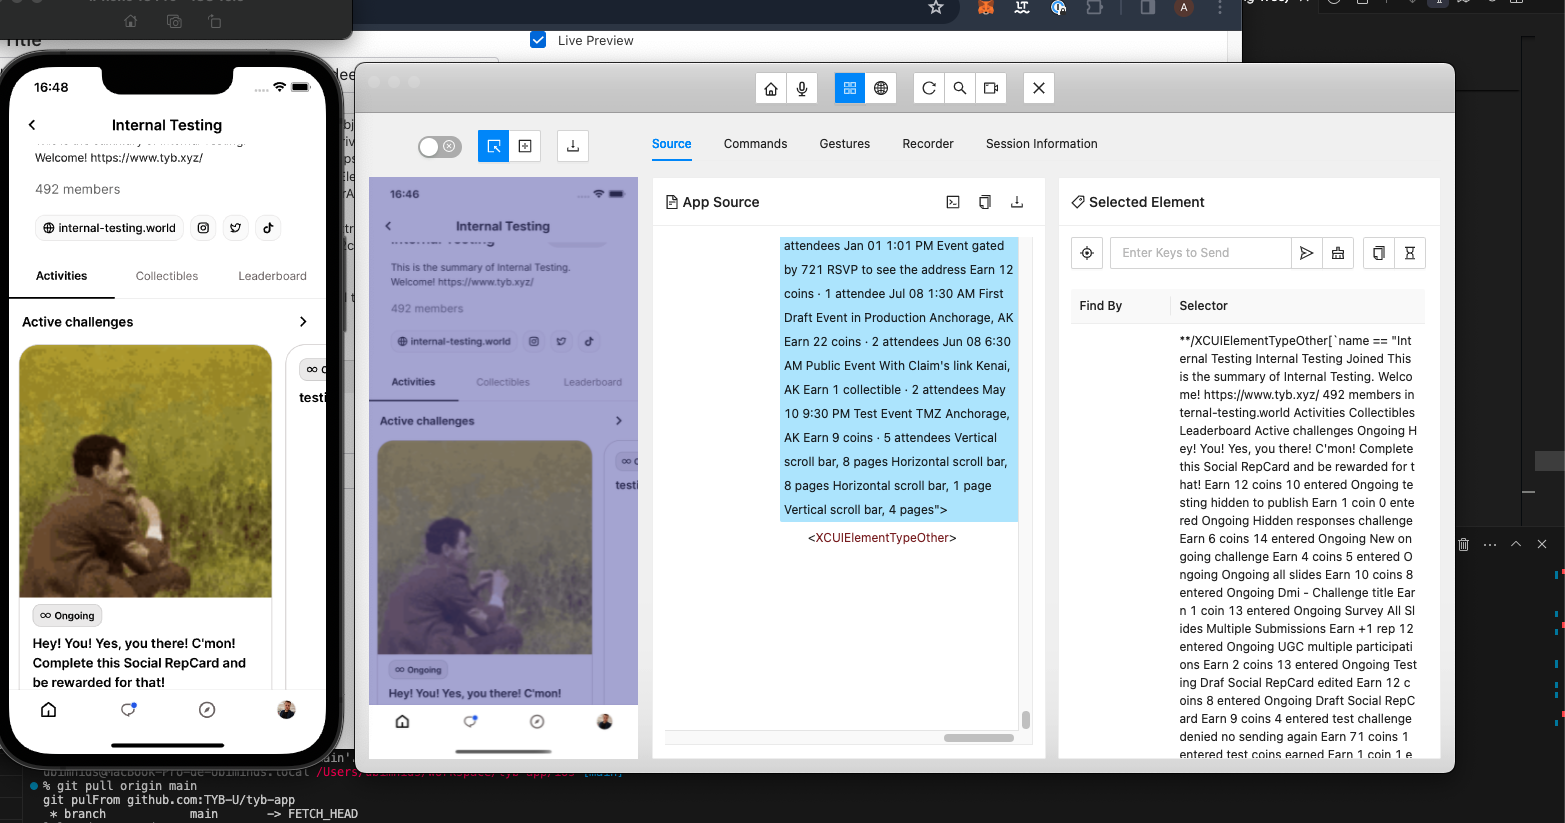This screenshot has width=1565, height=823.
Task: Refresh source and screenshot
Action: pyautogui.click(x=929, y=88)
